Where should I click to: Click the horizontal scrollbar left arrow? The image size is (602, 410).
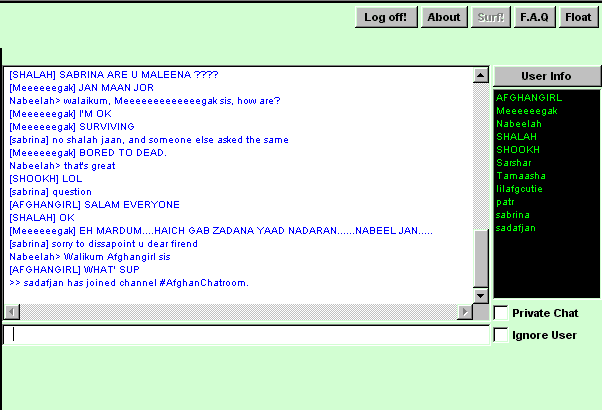pyautogui.click(x=11, y=312)
